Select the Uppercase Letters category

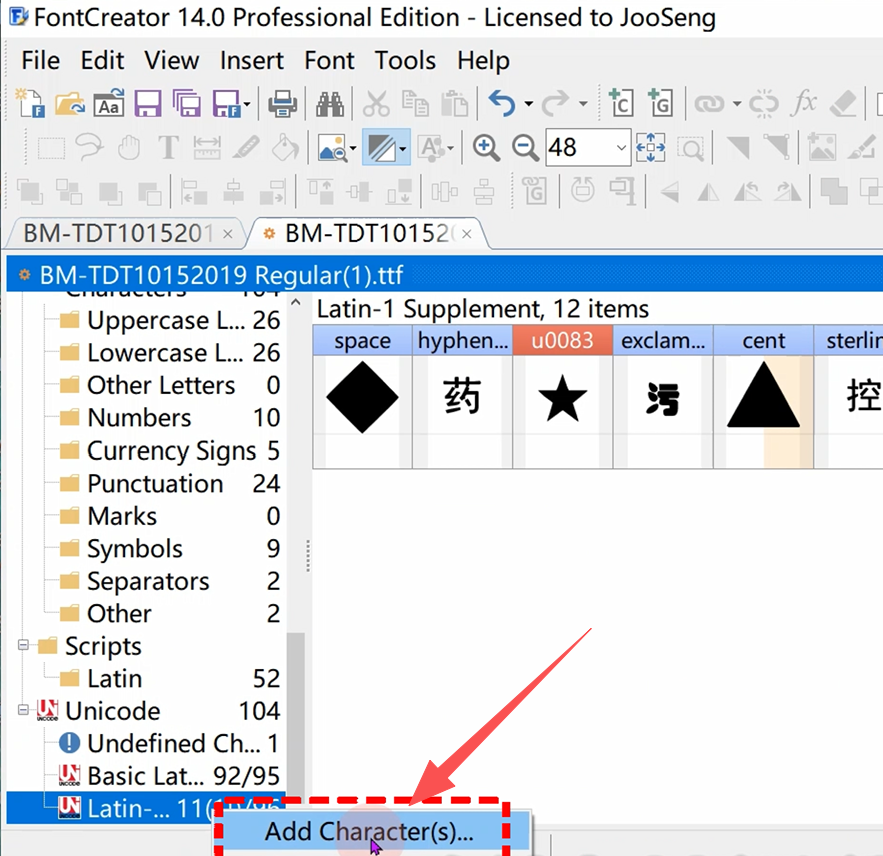coord(170,320)
